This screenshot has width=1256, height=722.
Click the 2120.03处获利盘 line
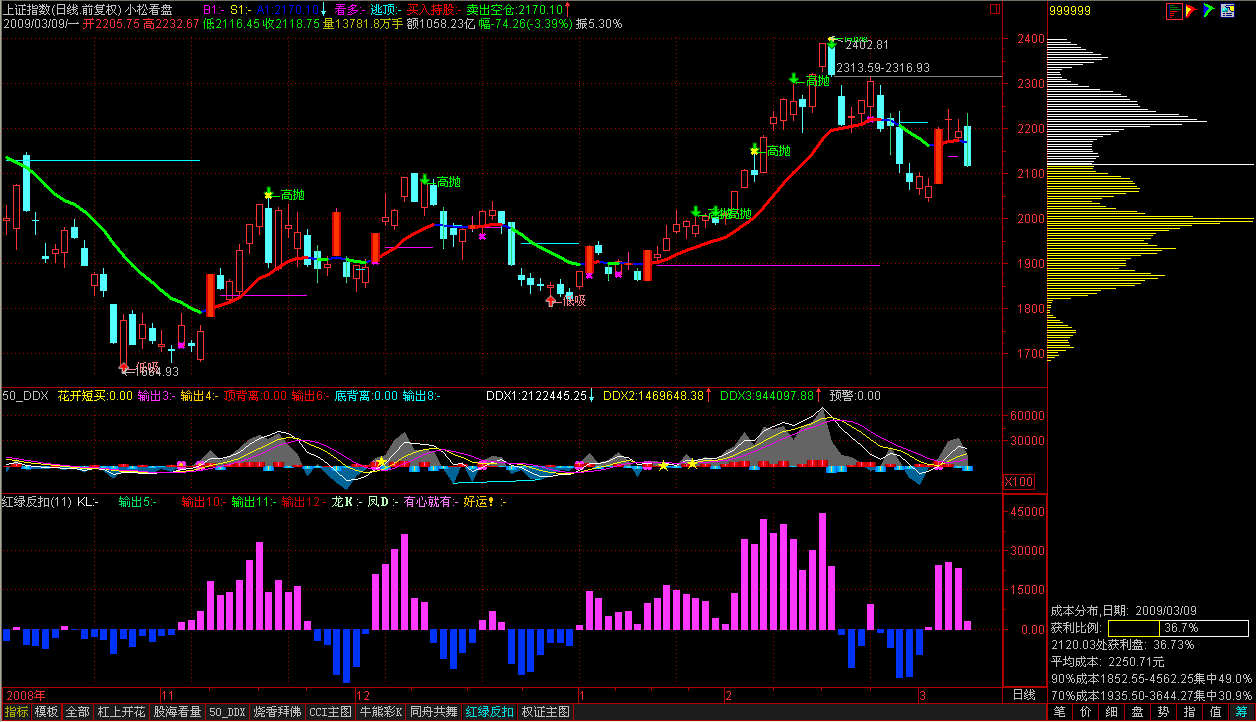[x=1122, y=645]
